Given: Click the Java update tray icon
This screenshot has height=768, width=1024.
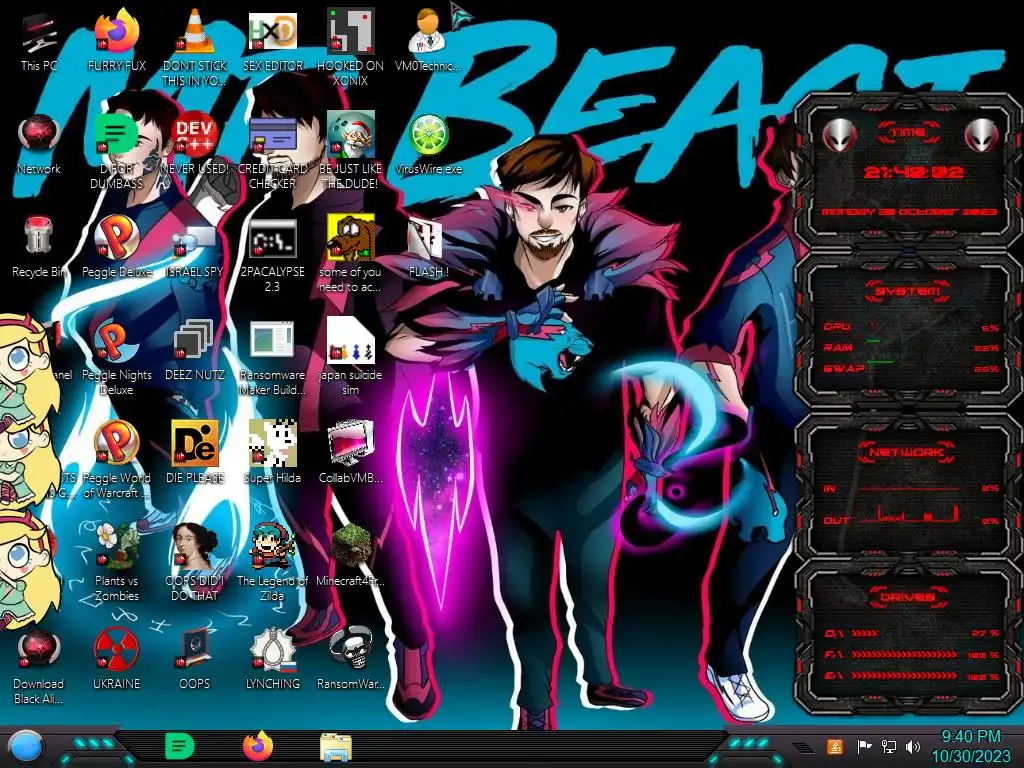Looking at the screenshot, I should click(834, 746).
